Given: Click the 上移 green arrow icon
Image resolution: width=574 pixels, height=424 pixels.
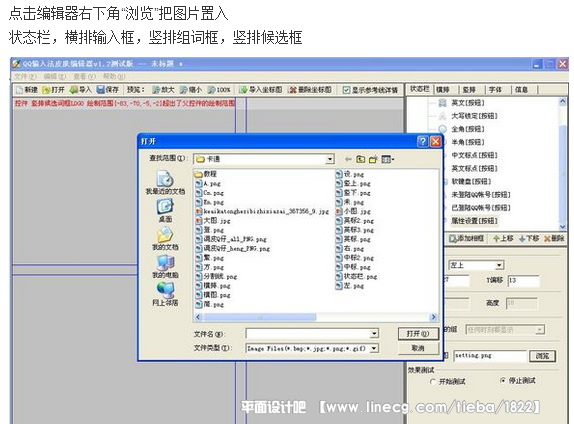Looking at the screenshot, I should tap(496, 239).
